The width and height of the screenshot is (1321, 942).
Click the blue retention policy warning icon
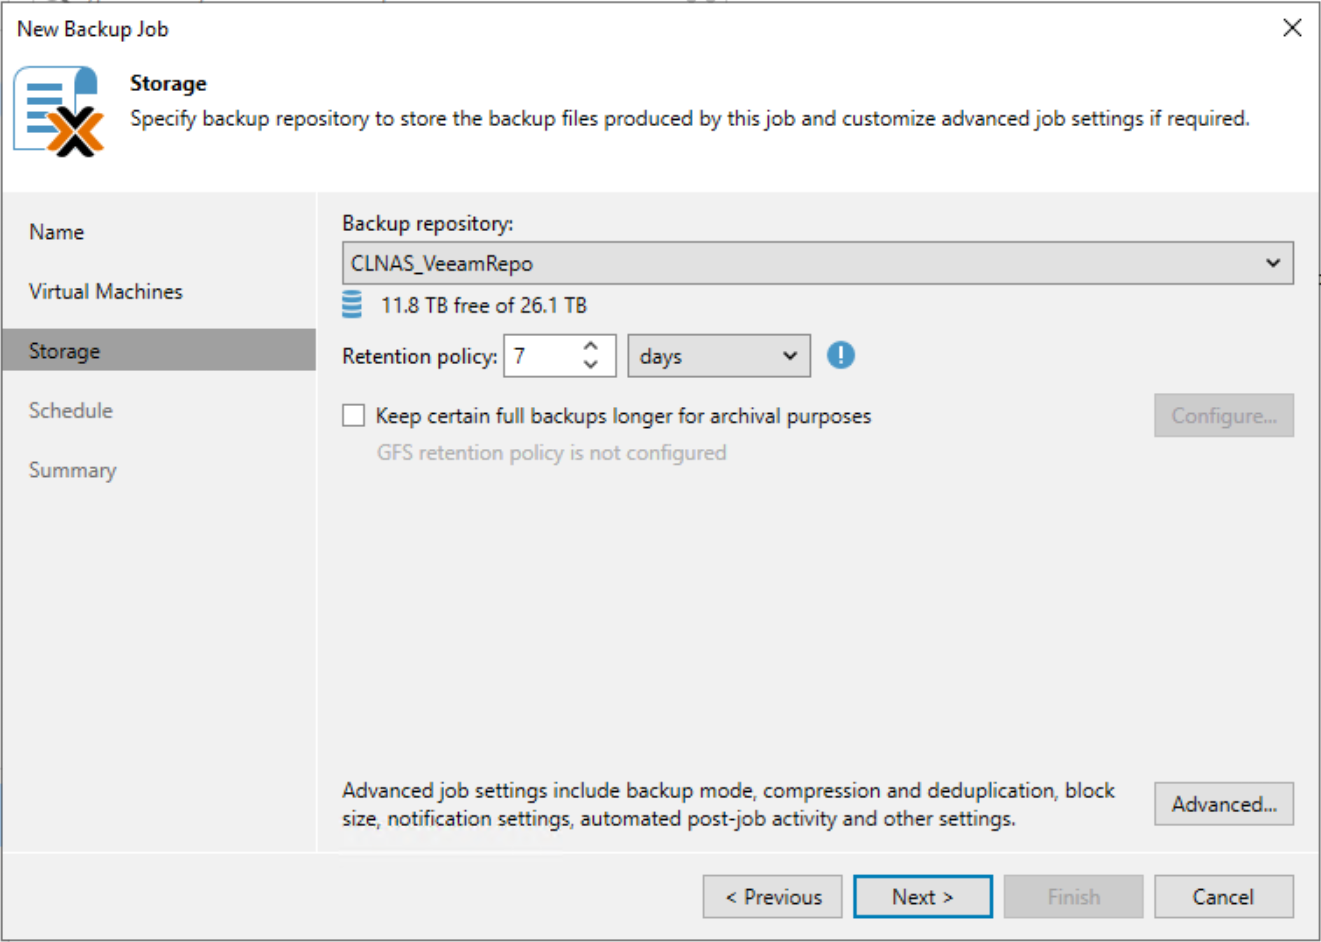pyautogui.click(x=840, y=355)
